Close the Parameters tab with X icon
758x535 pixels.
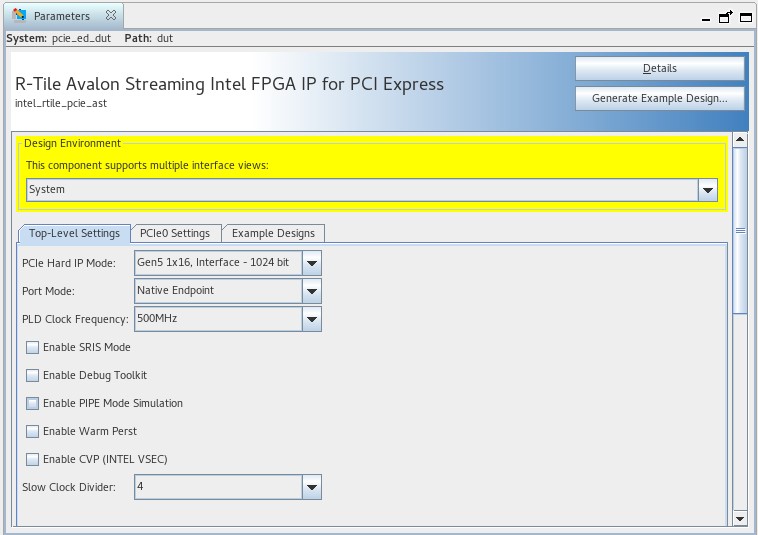pyautogui.click(x=111, y=16)
